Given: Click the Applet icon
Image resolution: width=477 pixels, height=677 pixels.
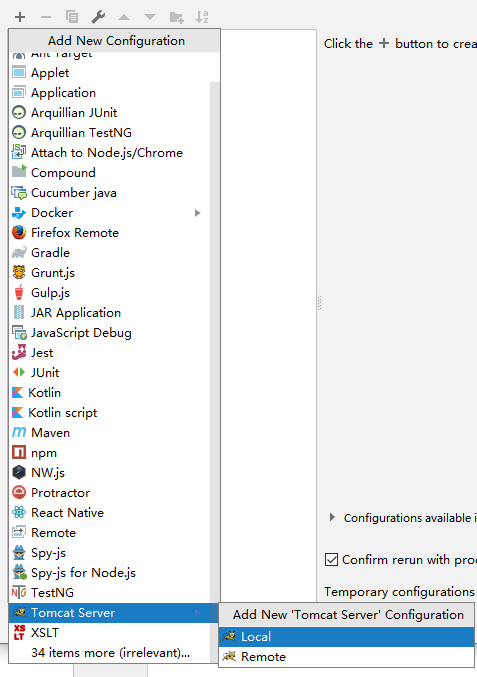Looking at the screenshot, I should pyautogui.click(x=19, y=73).
